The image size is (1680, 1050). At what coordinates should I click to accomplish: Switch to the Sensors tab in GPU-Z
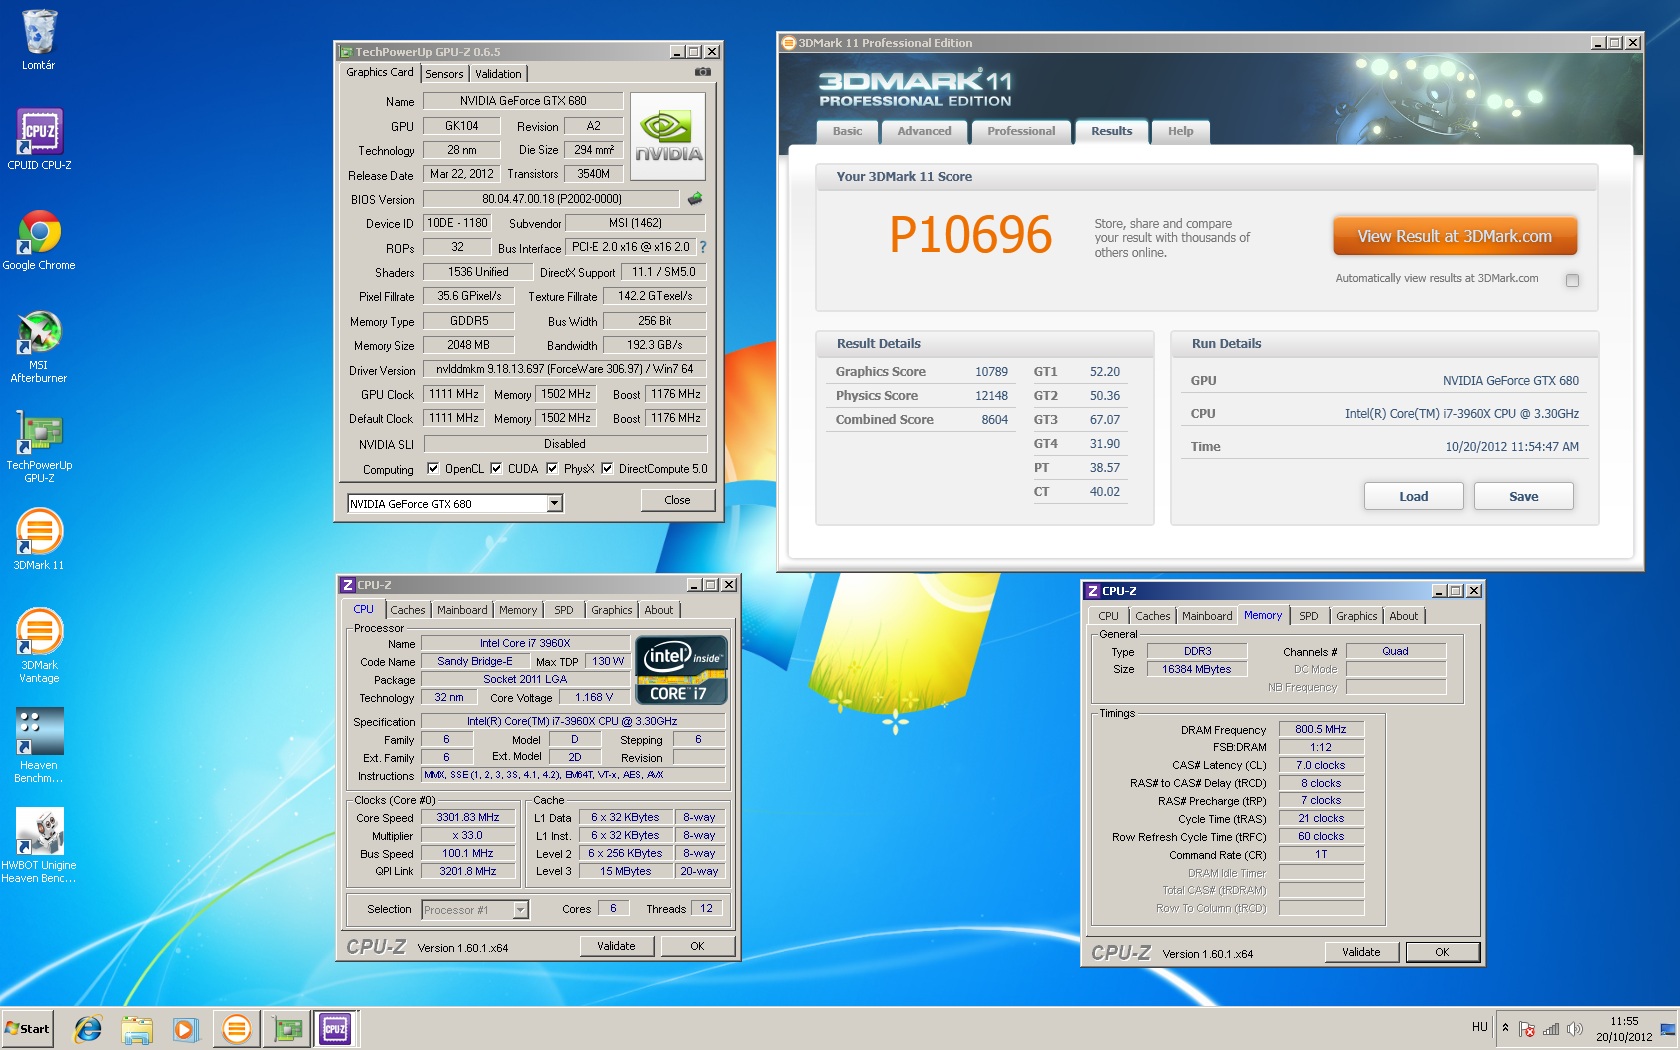point(444,74)
